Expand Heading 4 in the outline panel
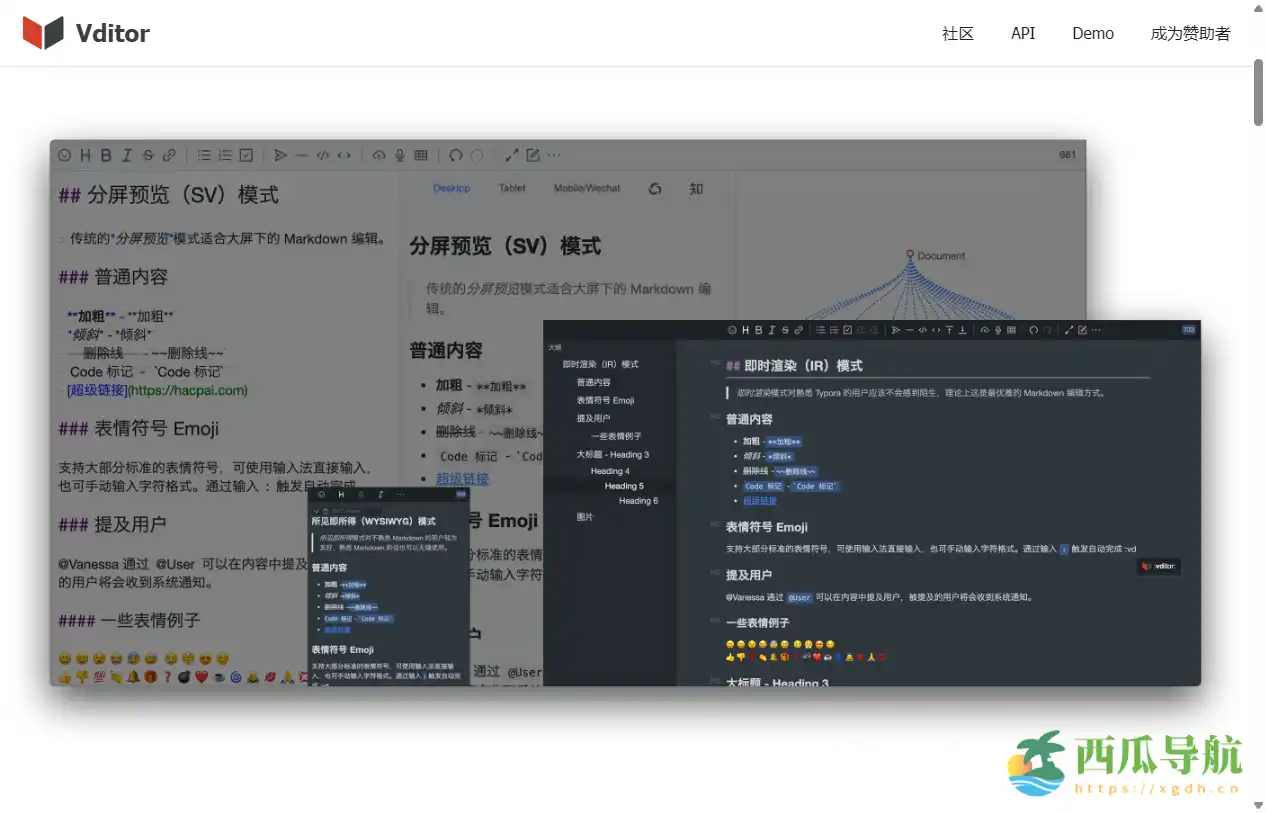This screenshot has height=813, width=1266. (611, 471)
